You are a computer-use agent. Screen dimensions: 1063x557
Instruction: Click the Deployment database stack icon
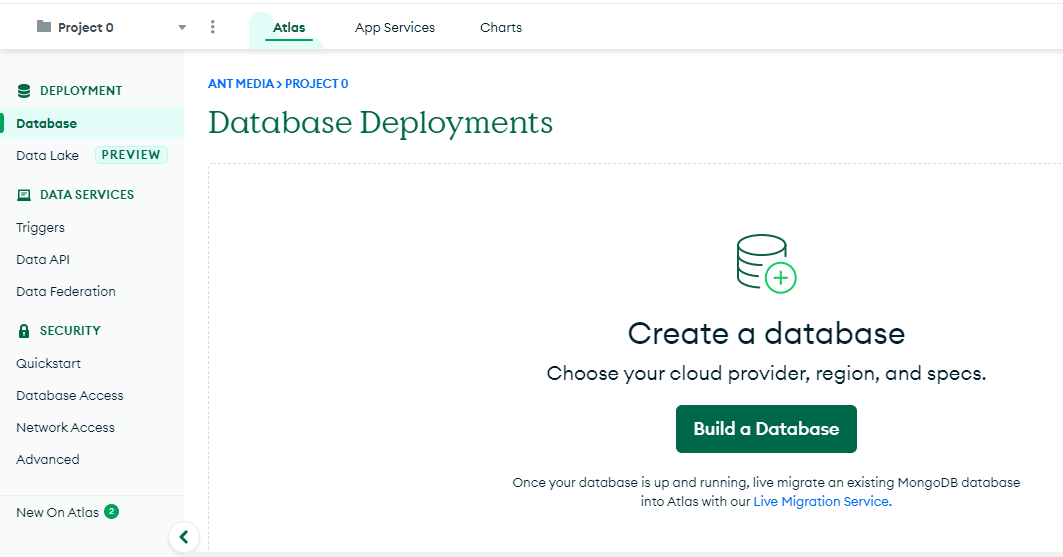coord(24,91)
